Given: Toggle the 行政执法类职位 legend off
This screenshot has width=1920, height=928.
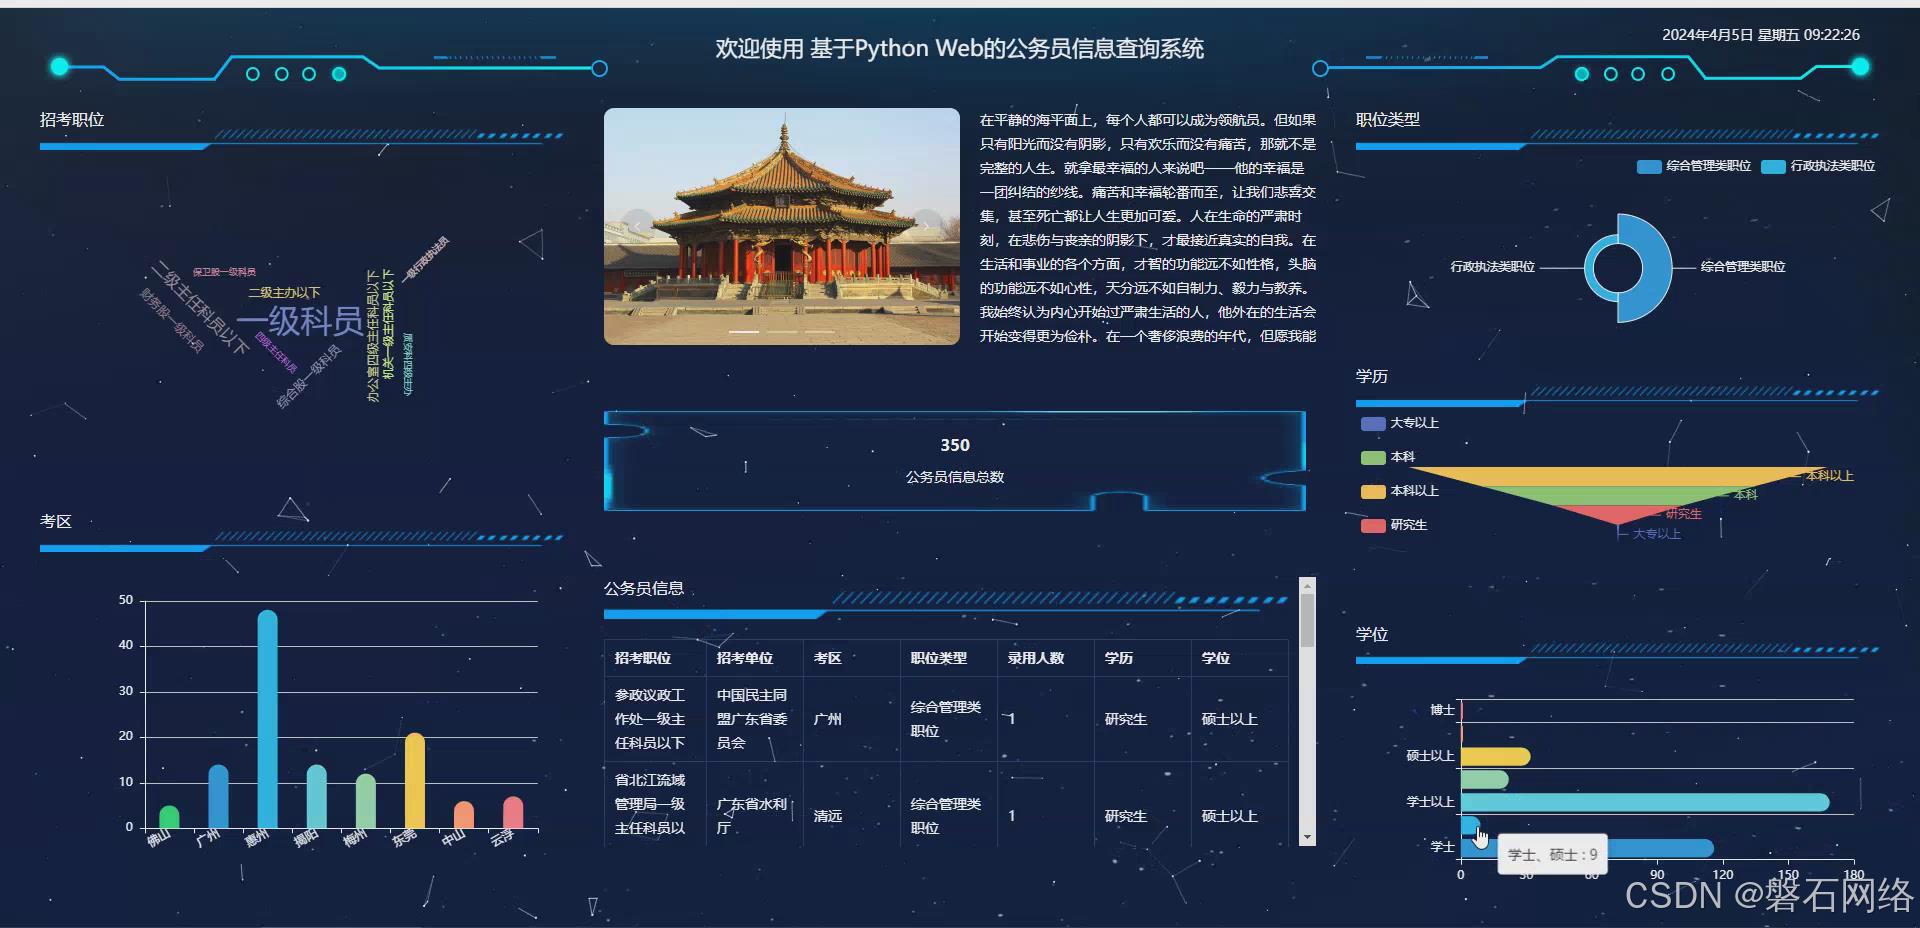Looking at the screenshot, I should [x=1772, y=166].
